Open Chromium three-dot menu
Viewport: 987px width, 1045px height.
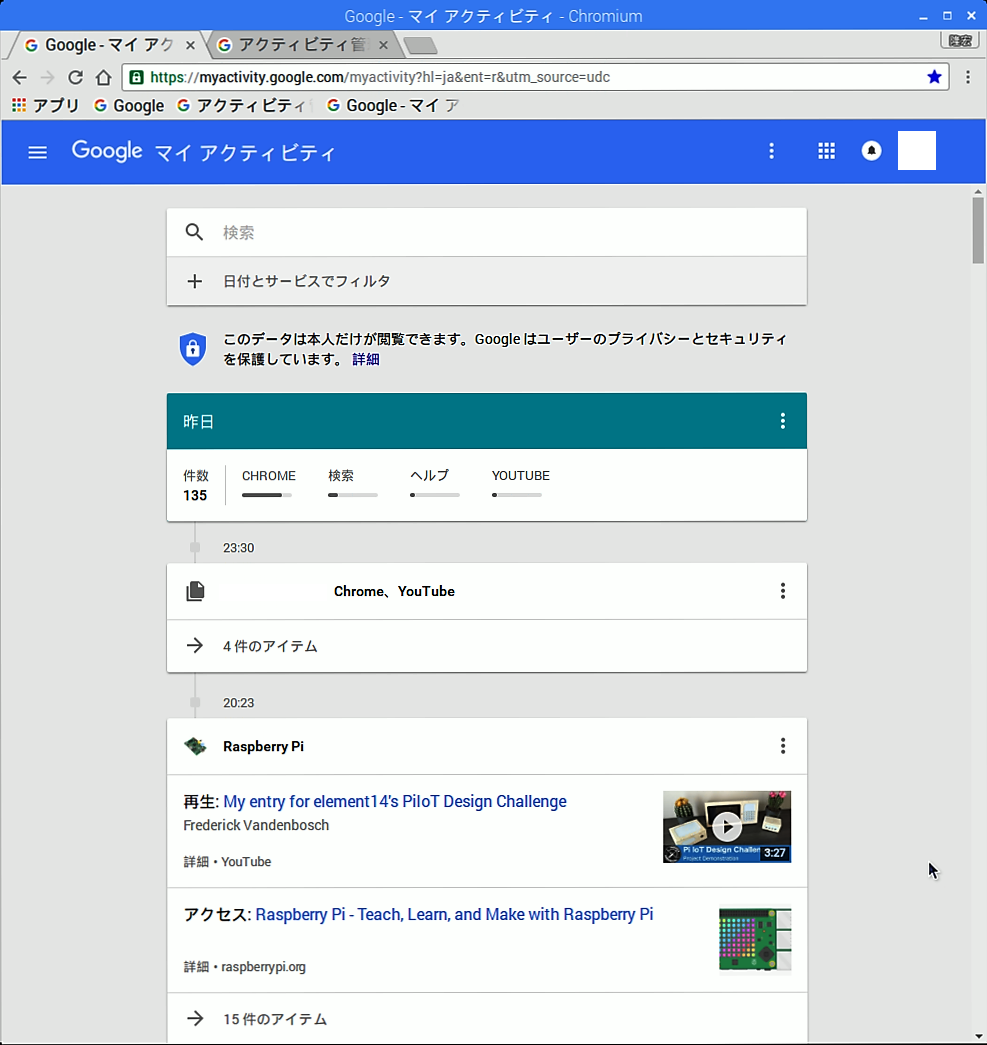click(968, 77)
